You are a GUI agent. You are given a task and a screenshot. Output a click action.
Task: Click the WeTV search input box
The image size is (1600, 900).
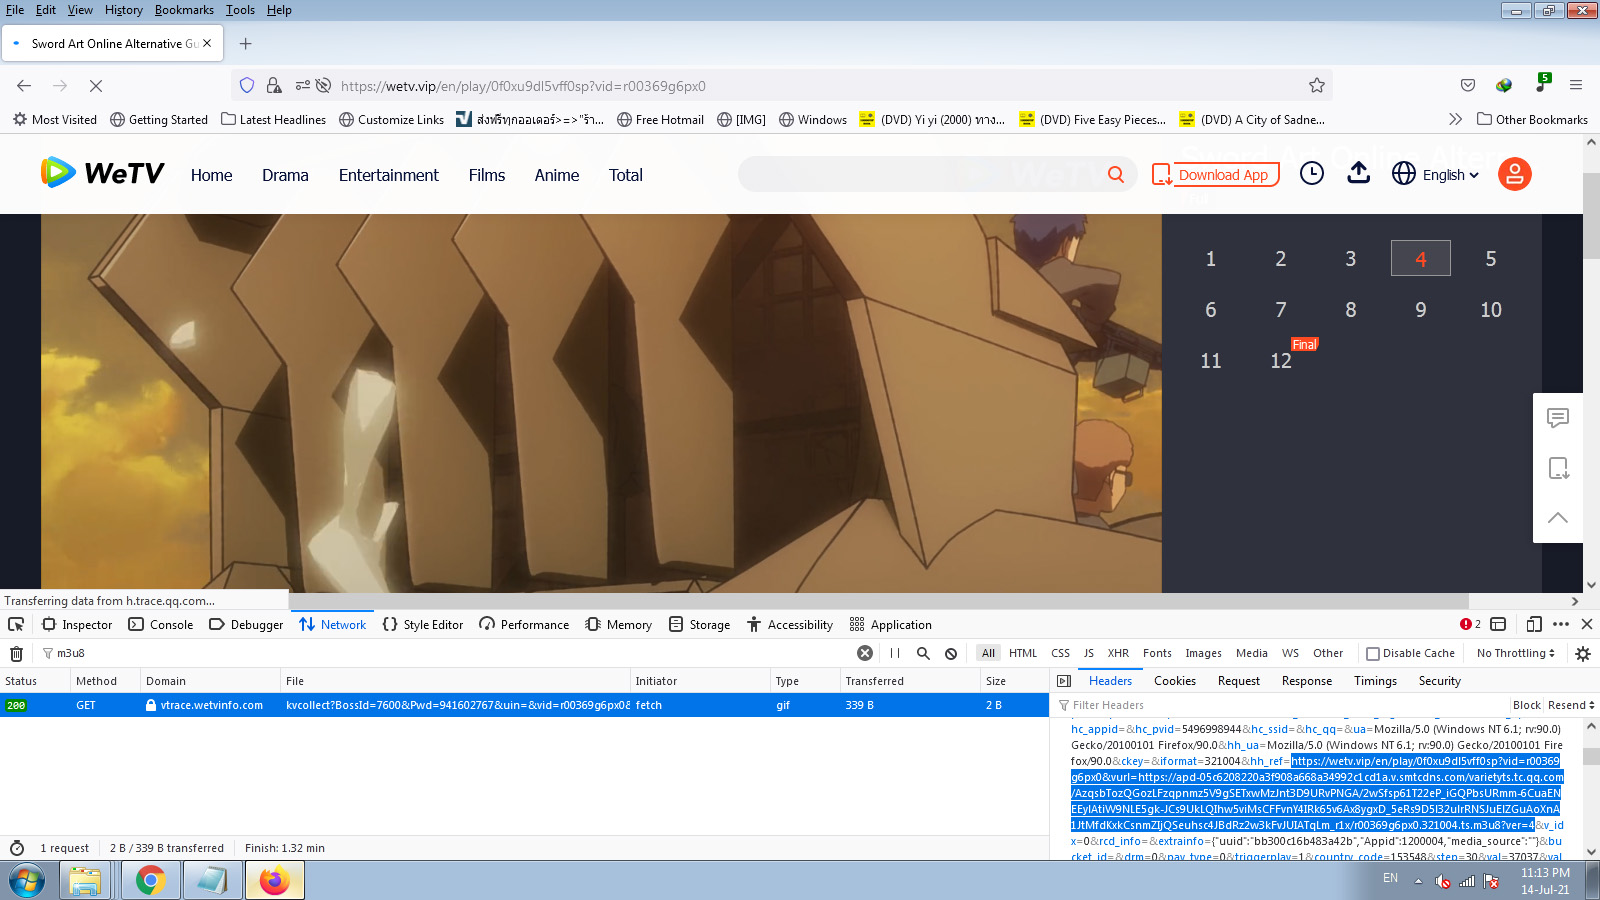(x=921, y=174)
